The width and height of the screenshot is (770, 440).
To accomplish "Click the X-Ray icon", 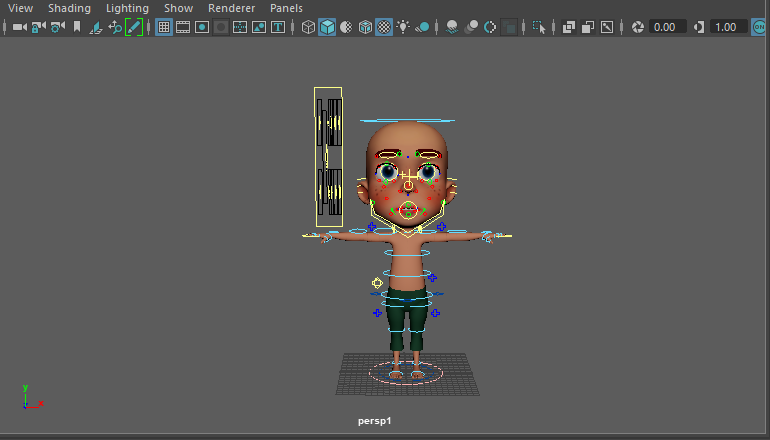I will pyautogui.click(x=569, y=27).
